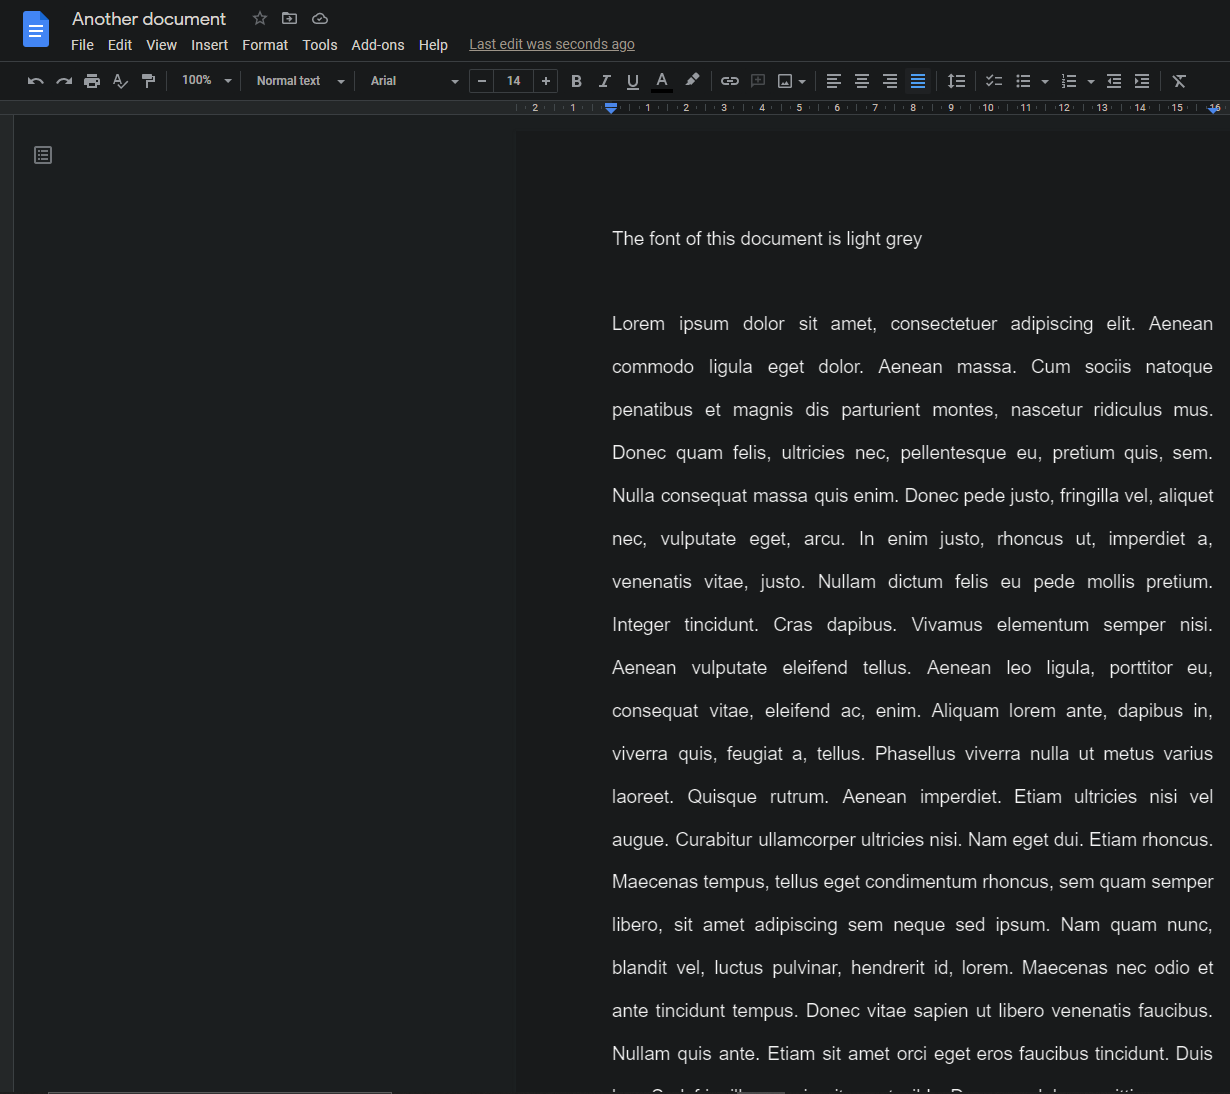Open 'Last edit was seconds ago' history

click(x=551, y=45)
